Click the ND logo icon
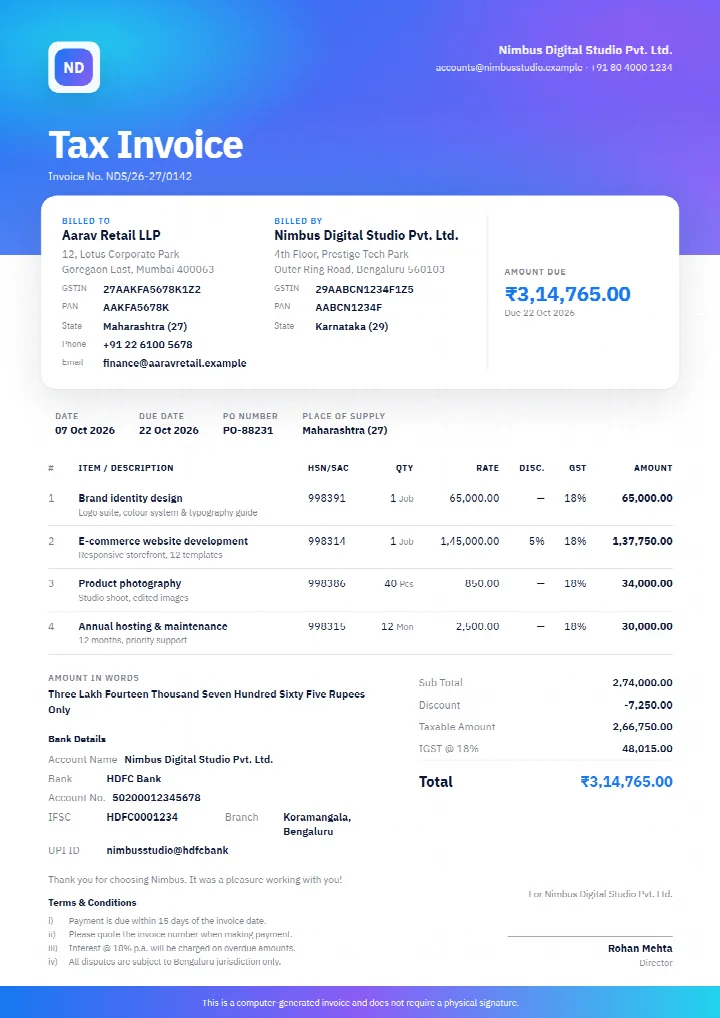The height and width of the screenshot is (1018, 720). (x=74, y=68)
